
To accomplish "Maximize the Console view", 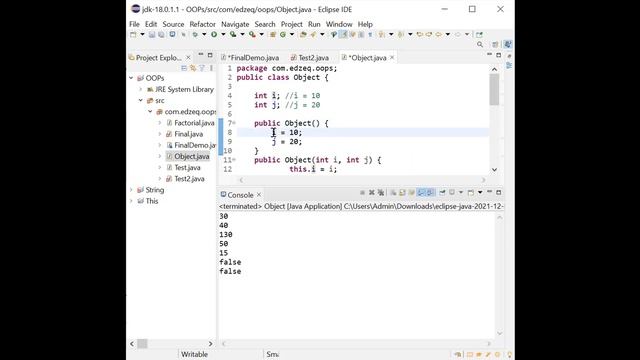I will point(498,192).
